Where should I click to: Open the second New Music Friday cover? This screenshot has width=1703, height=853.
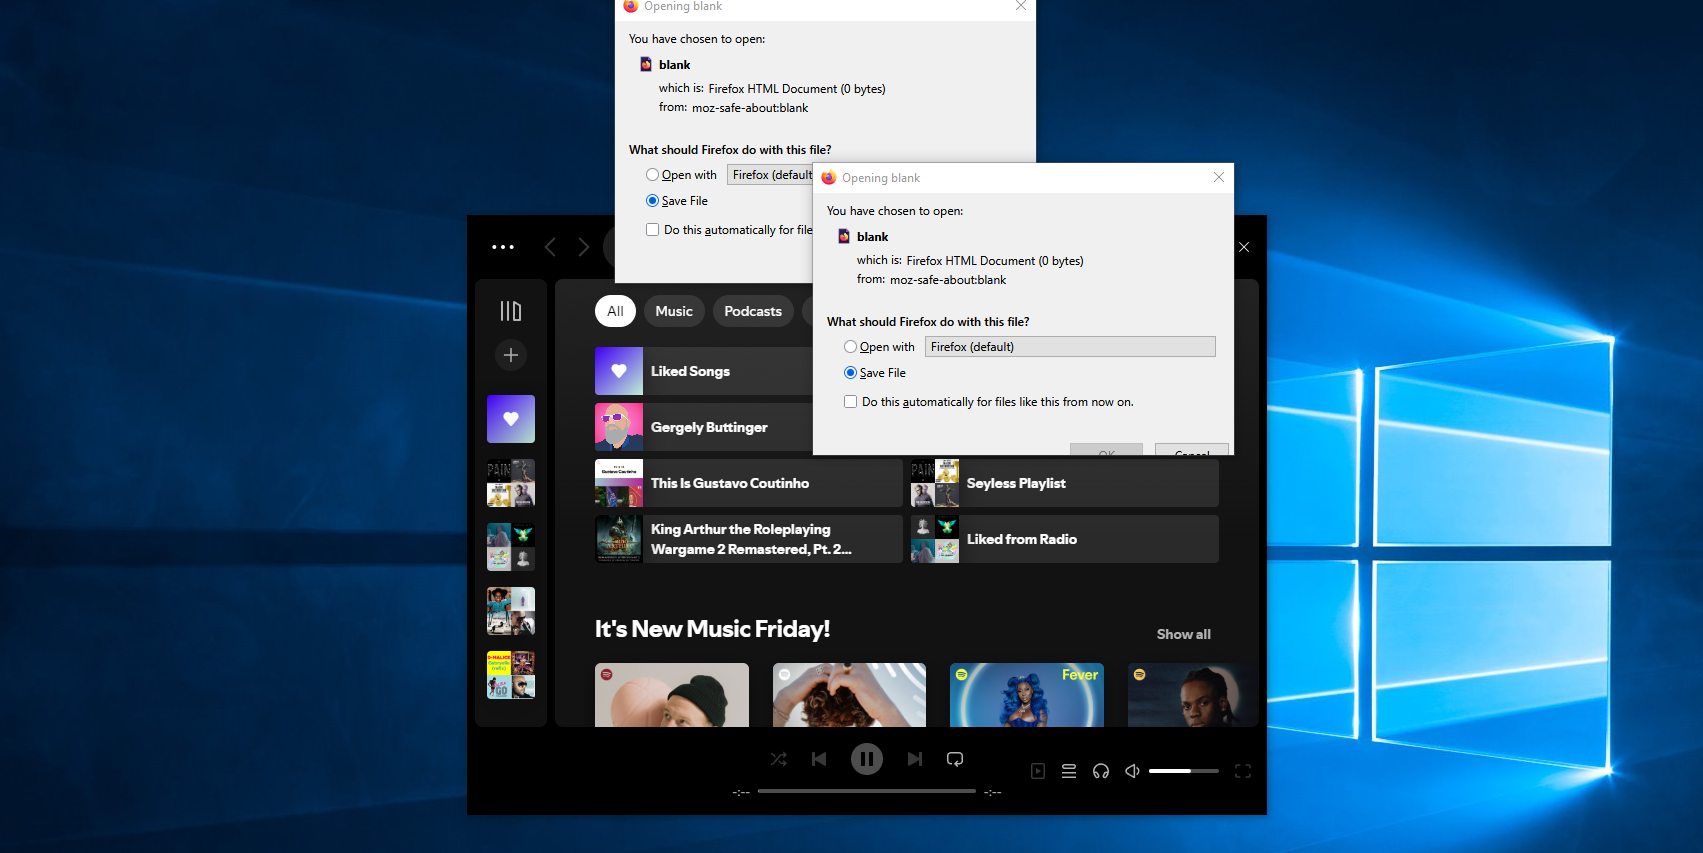[x=849, y=695]
